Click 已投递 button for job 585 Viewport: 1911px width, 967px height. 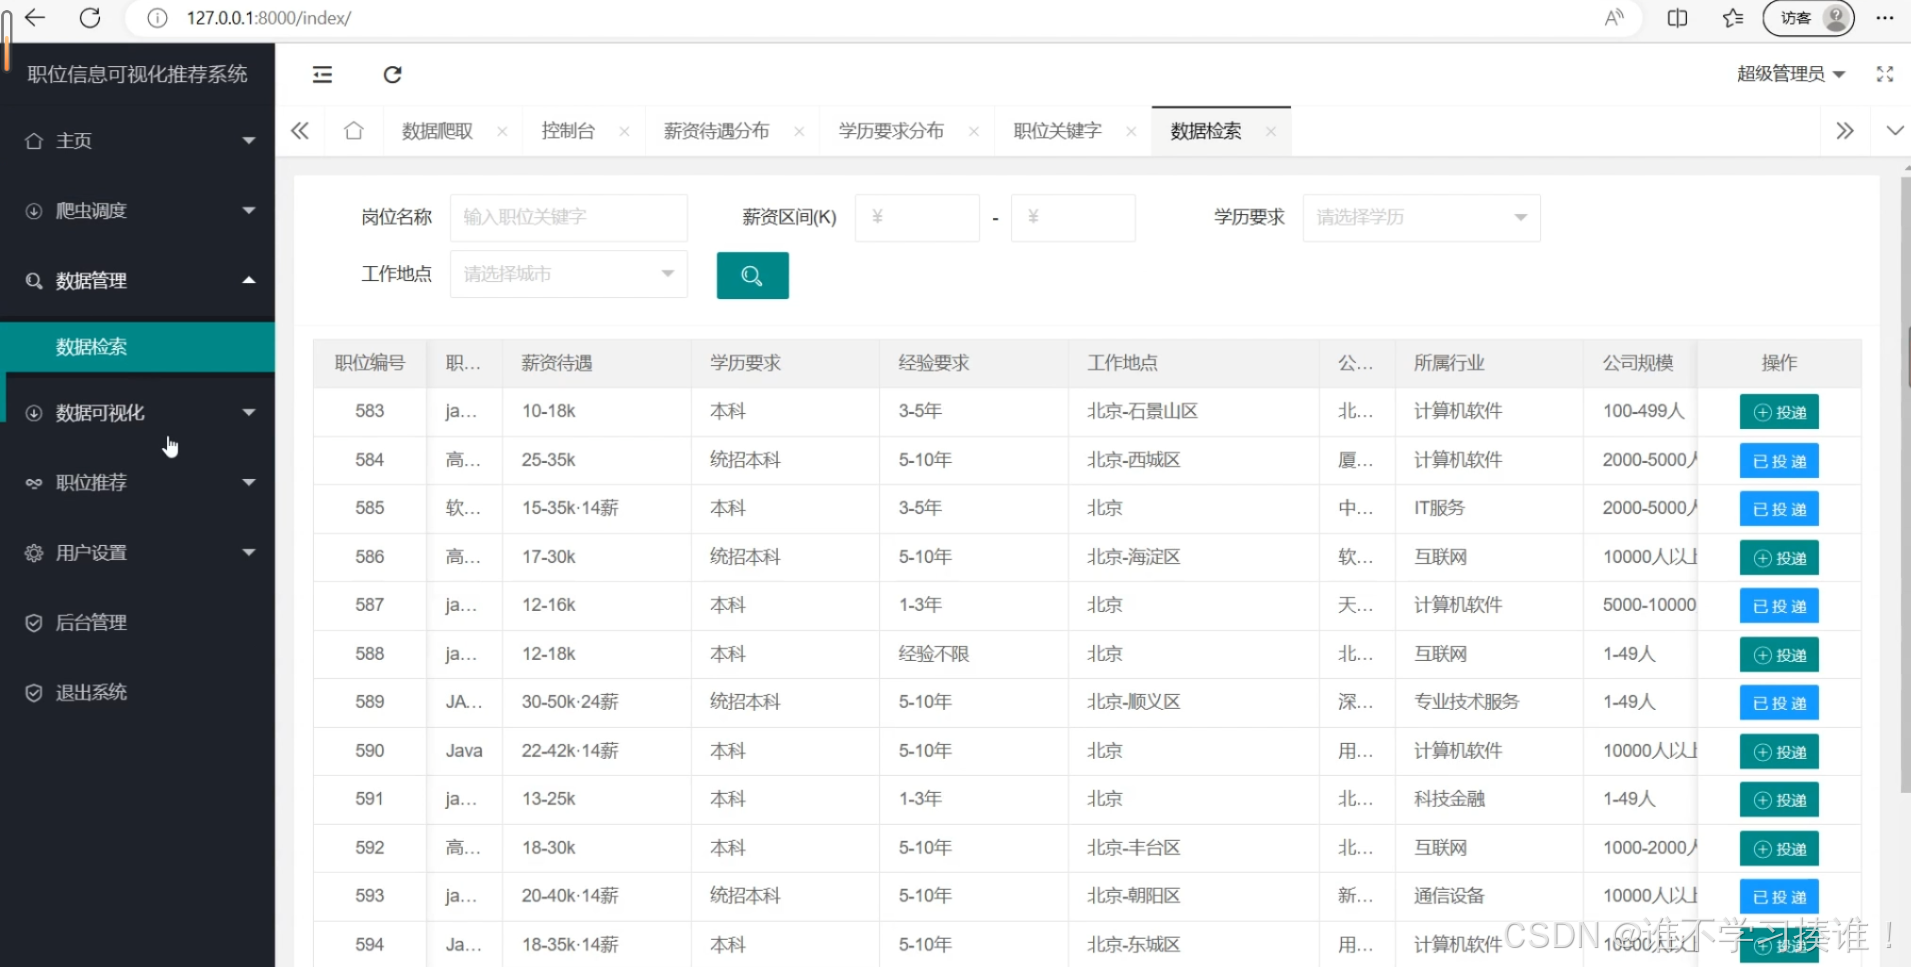coord(1779,509)
